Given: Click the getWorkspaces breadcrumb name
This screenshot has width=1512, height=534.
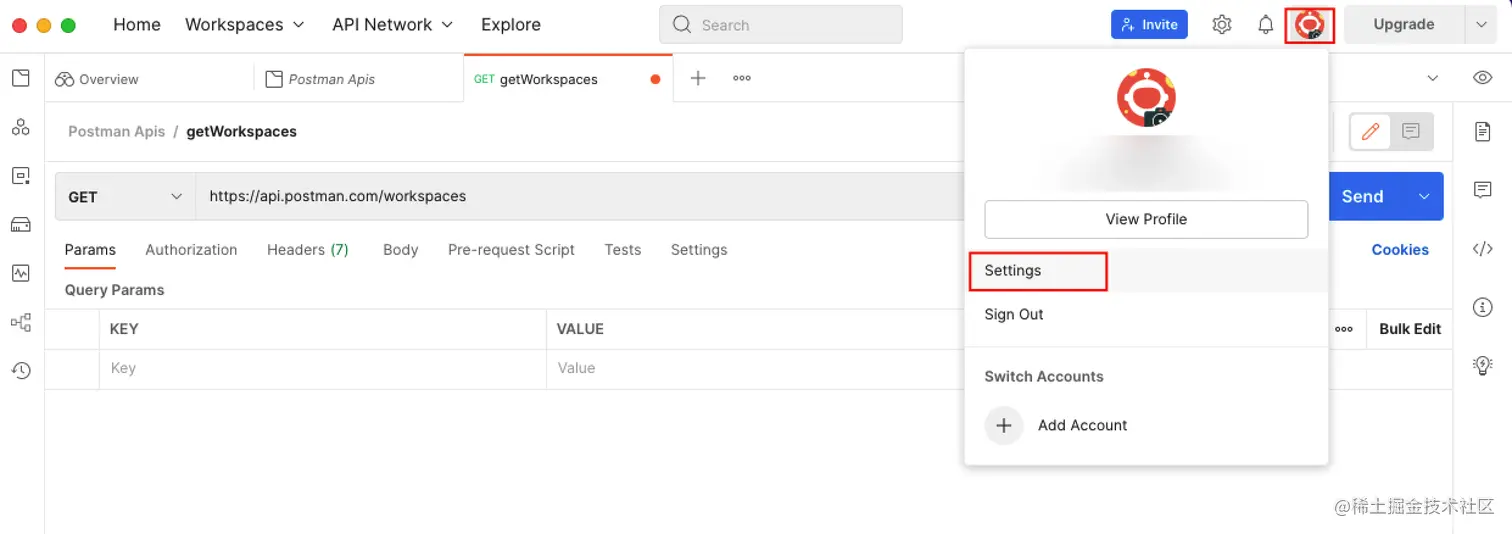Looking at the screenshot, I should [x=242, y=131].
